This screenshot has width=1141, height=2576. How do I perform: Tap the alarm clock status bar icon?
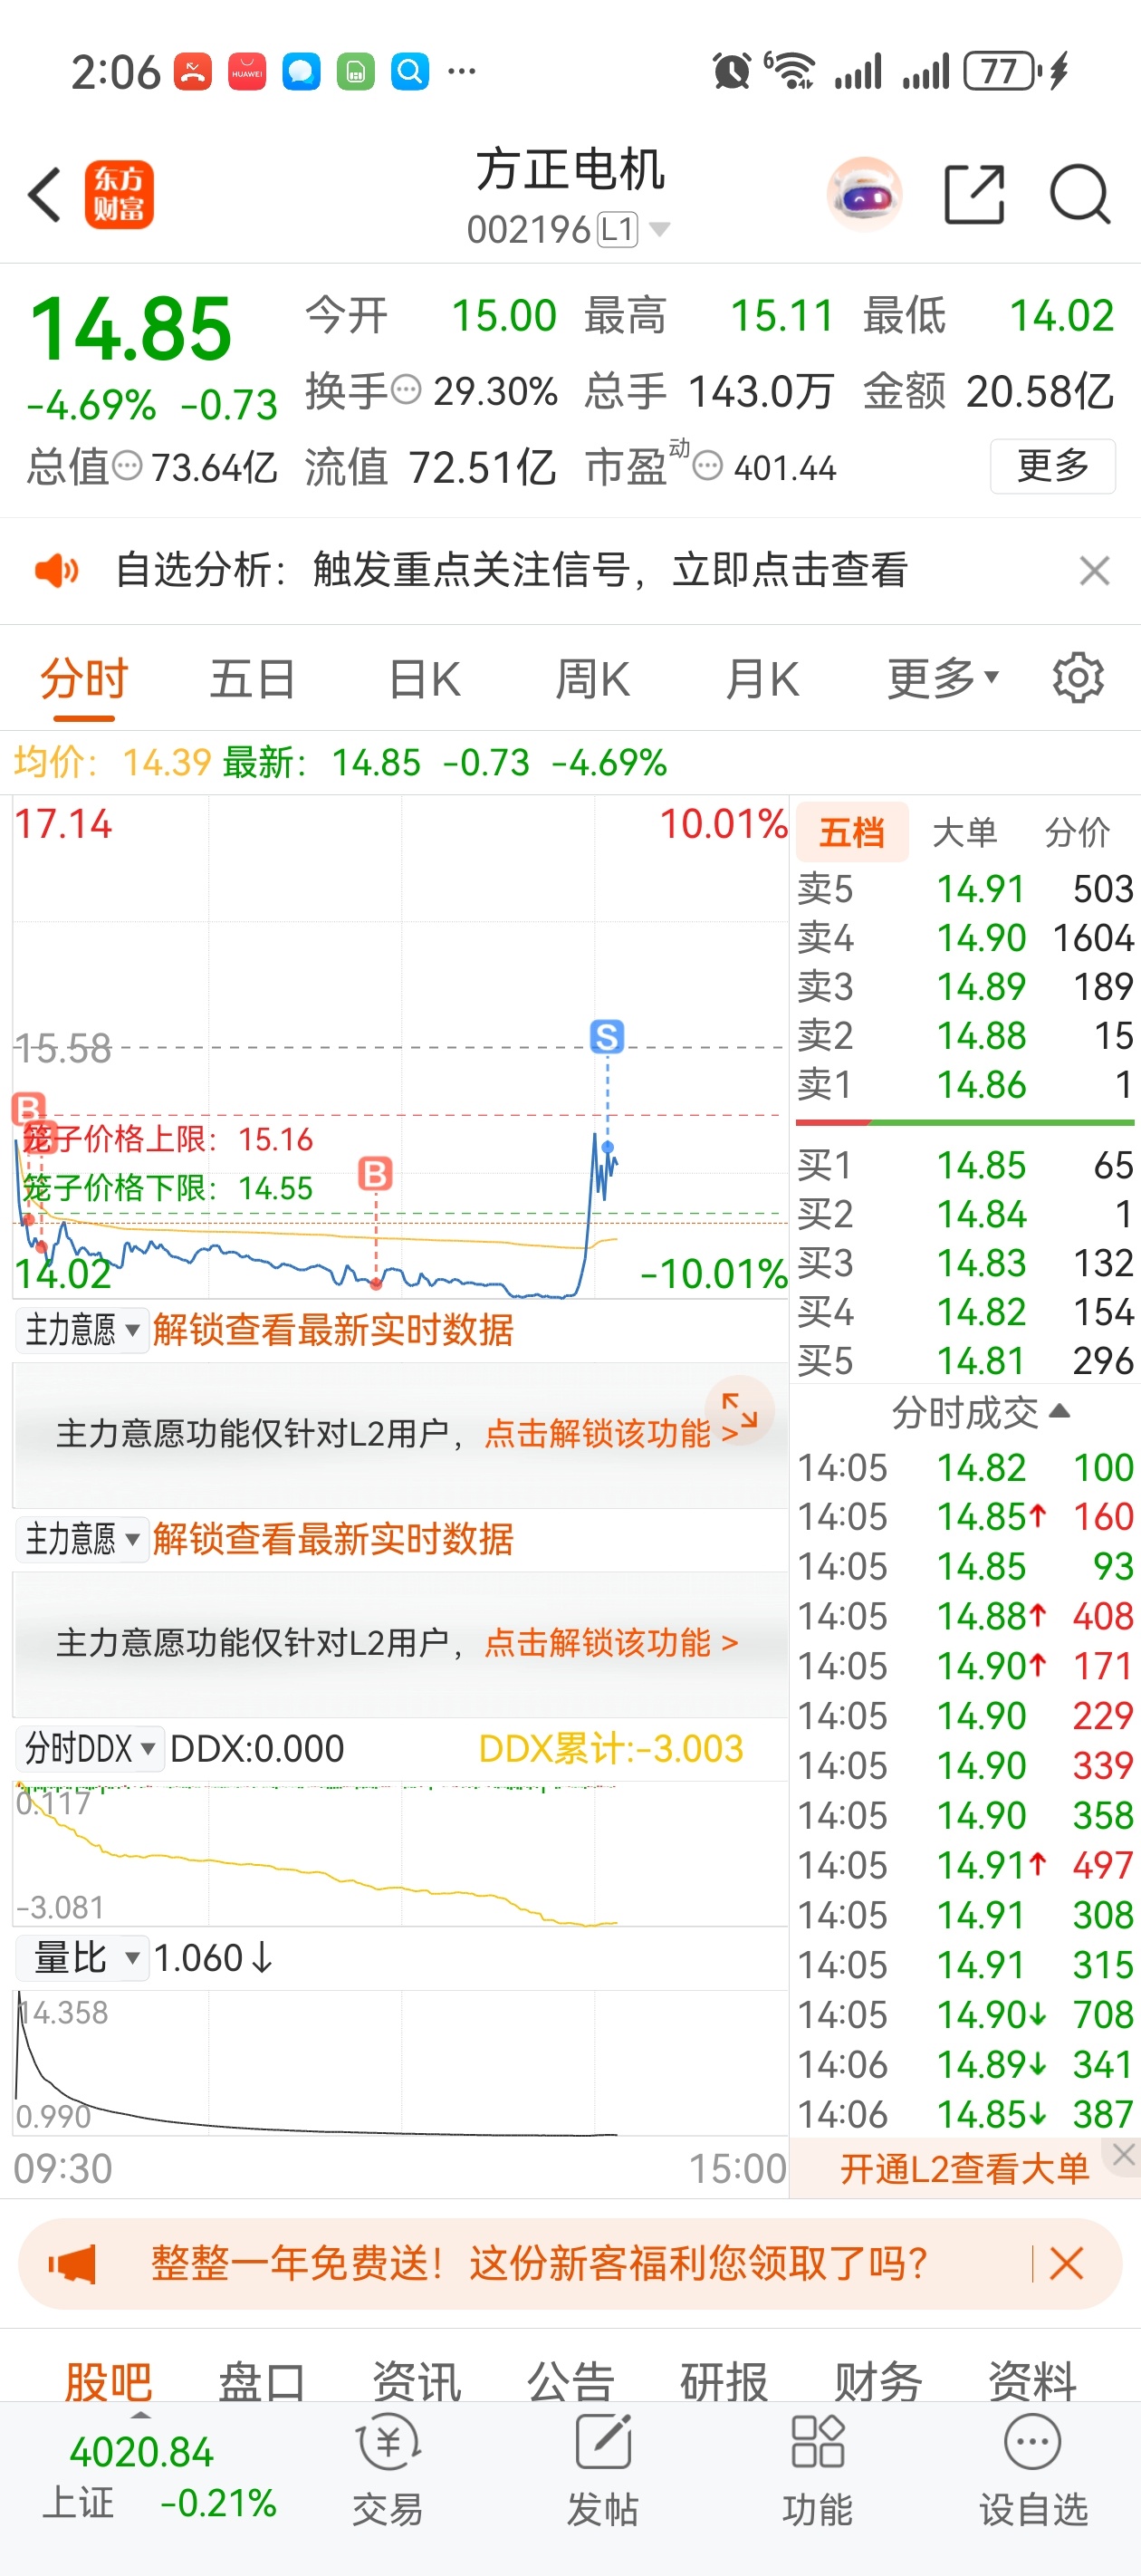(x=731, y=71)
